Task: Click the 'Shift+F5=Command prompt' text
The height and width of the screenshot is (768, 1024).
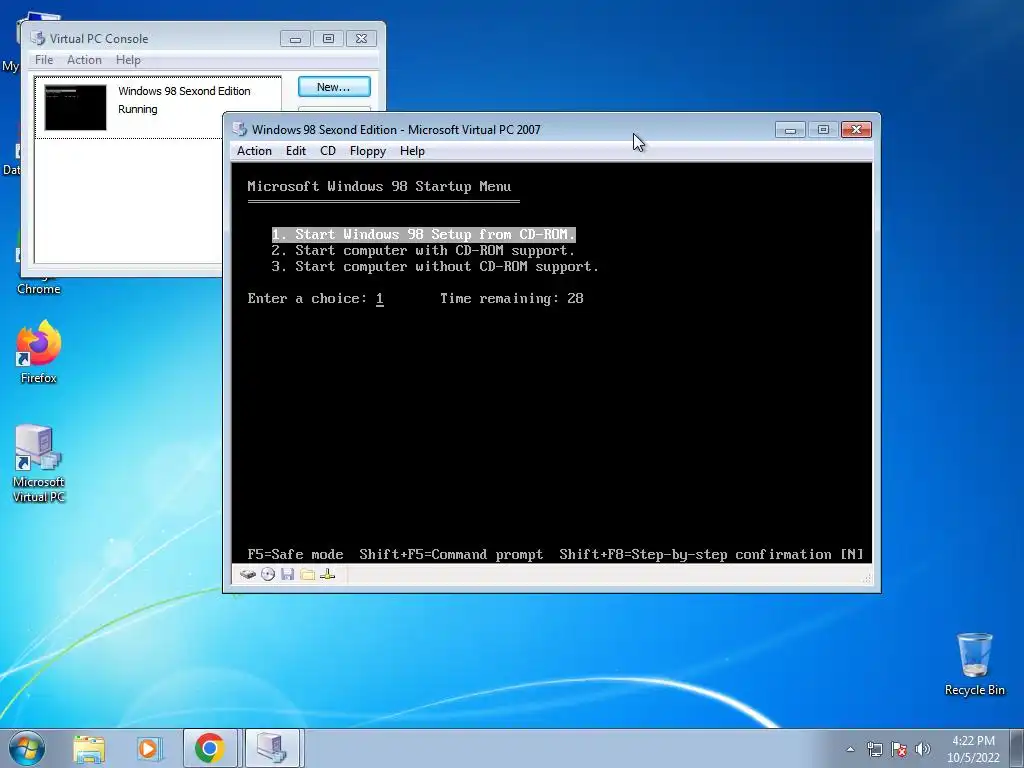Action: point(451,554)
